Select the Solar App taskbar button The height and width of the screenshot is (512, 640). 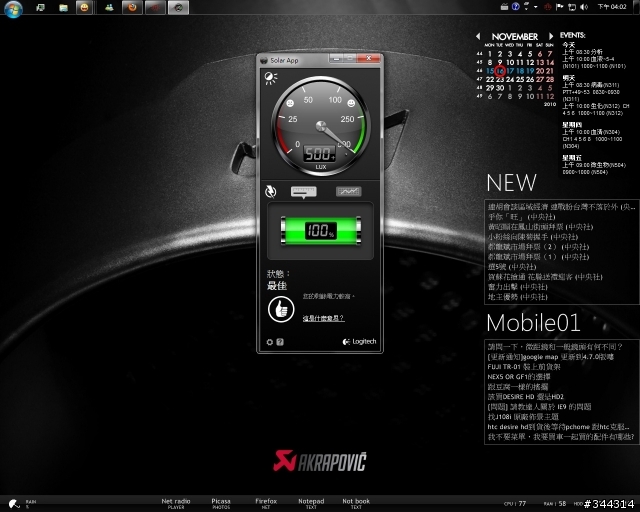click(178, 7)
